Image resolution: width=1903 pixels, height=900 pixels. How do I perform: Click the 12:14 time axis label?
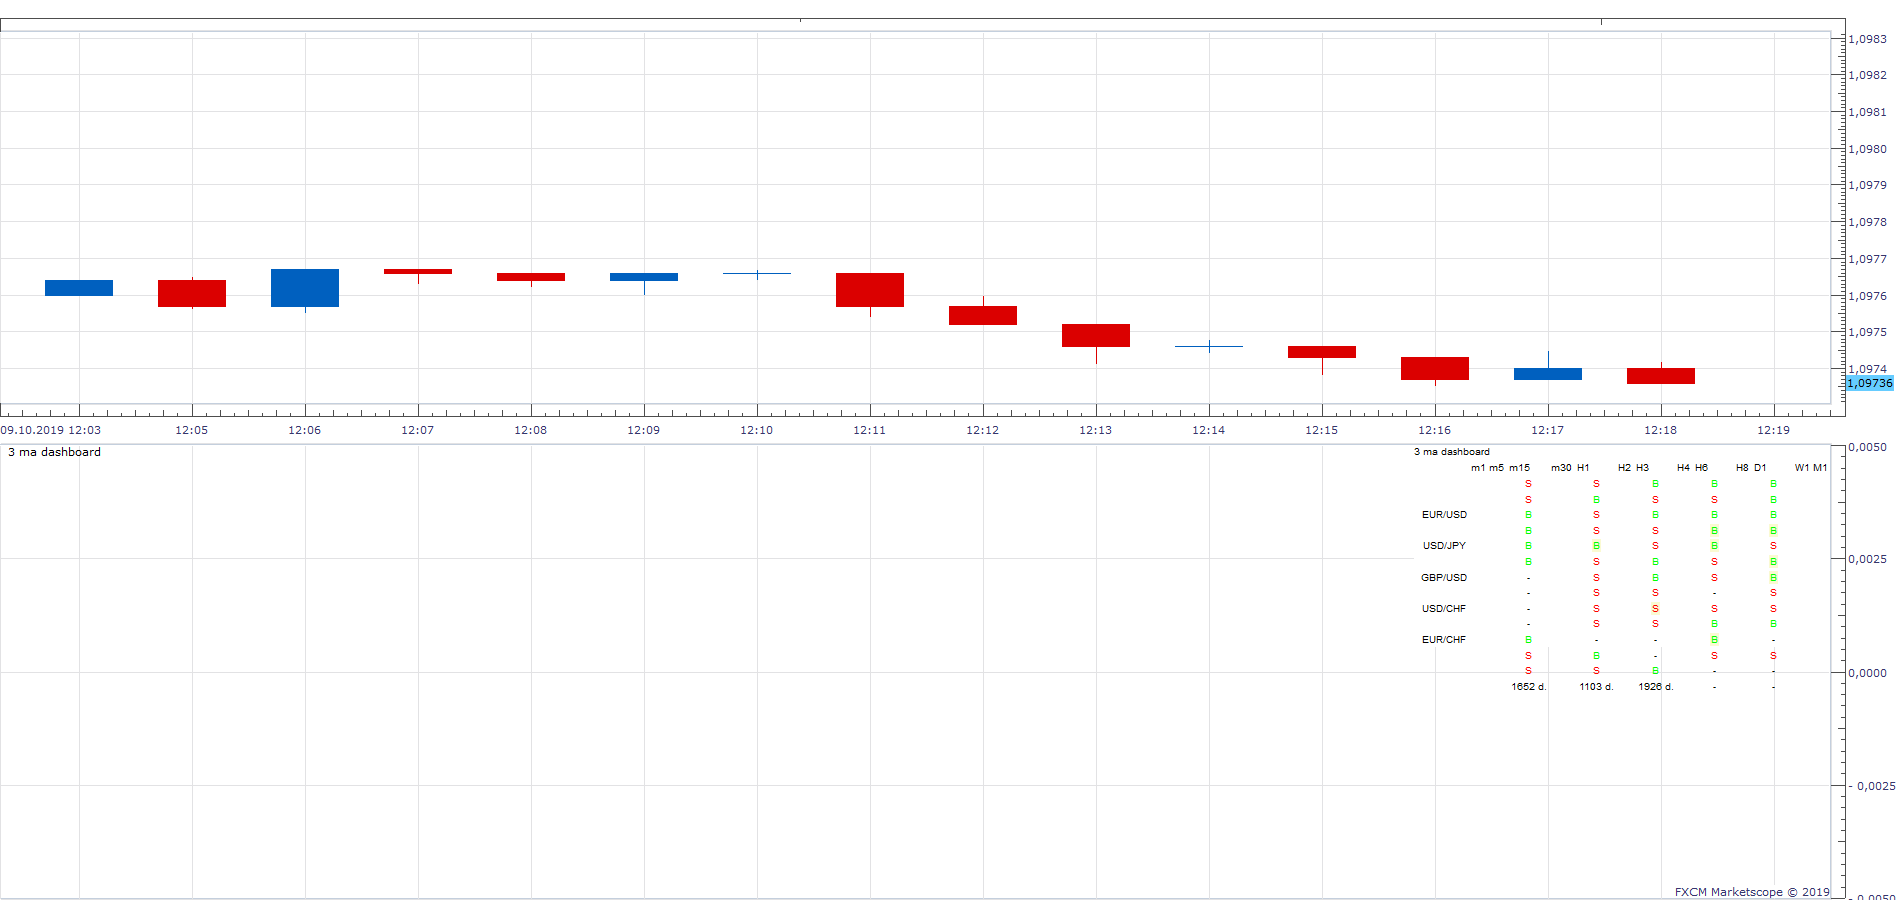(1209, 430)
